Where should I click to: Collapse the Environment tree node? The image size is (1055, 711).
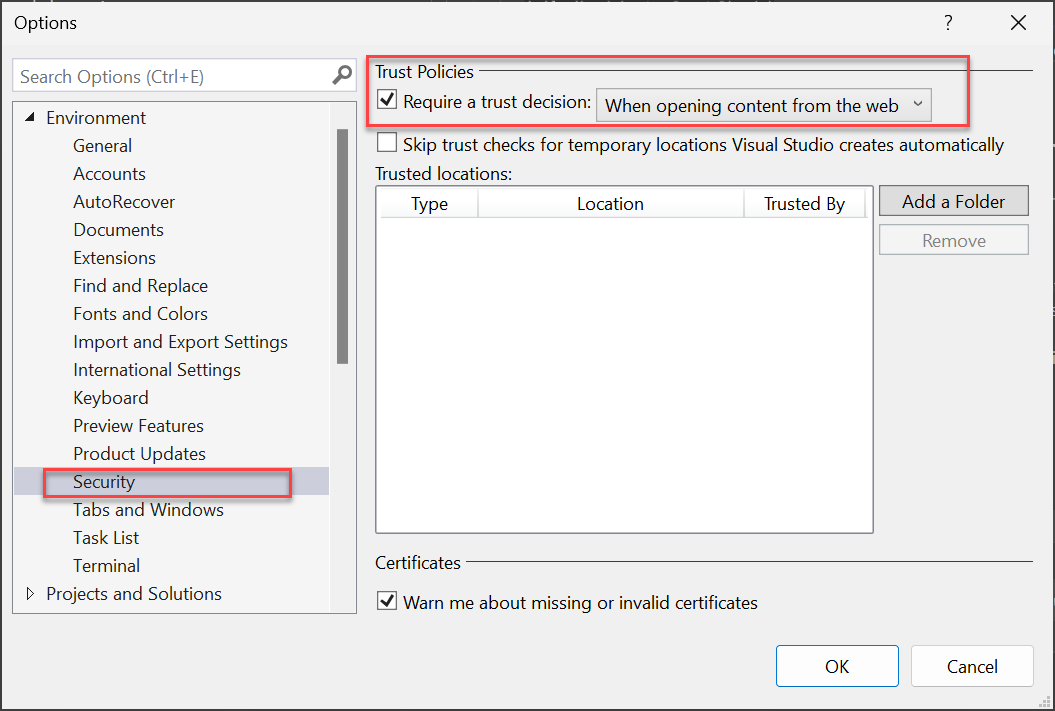[30, 118]
